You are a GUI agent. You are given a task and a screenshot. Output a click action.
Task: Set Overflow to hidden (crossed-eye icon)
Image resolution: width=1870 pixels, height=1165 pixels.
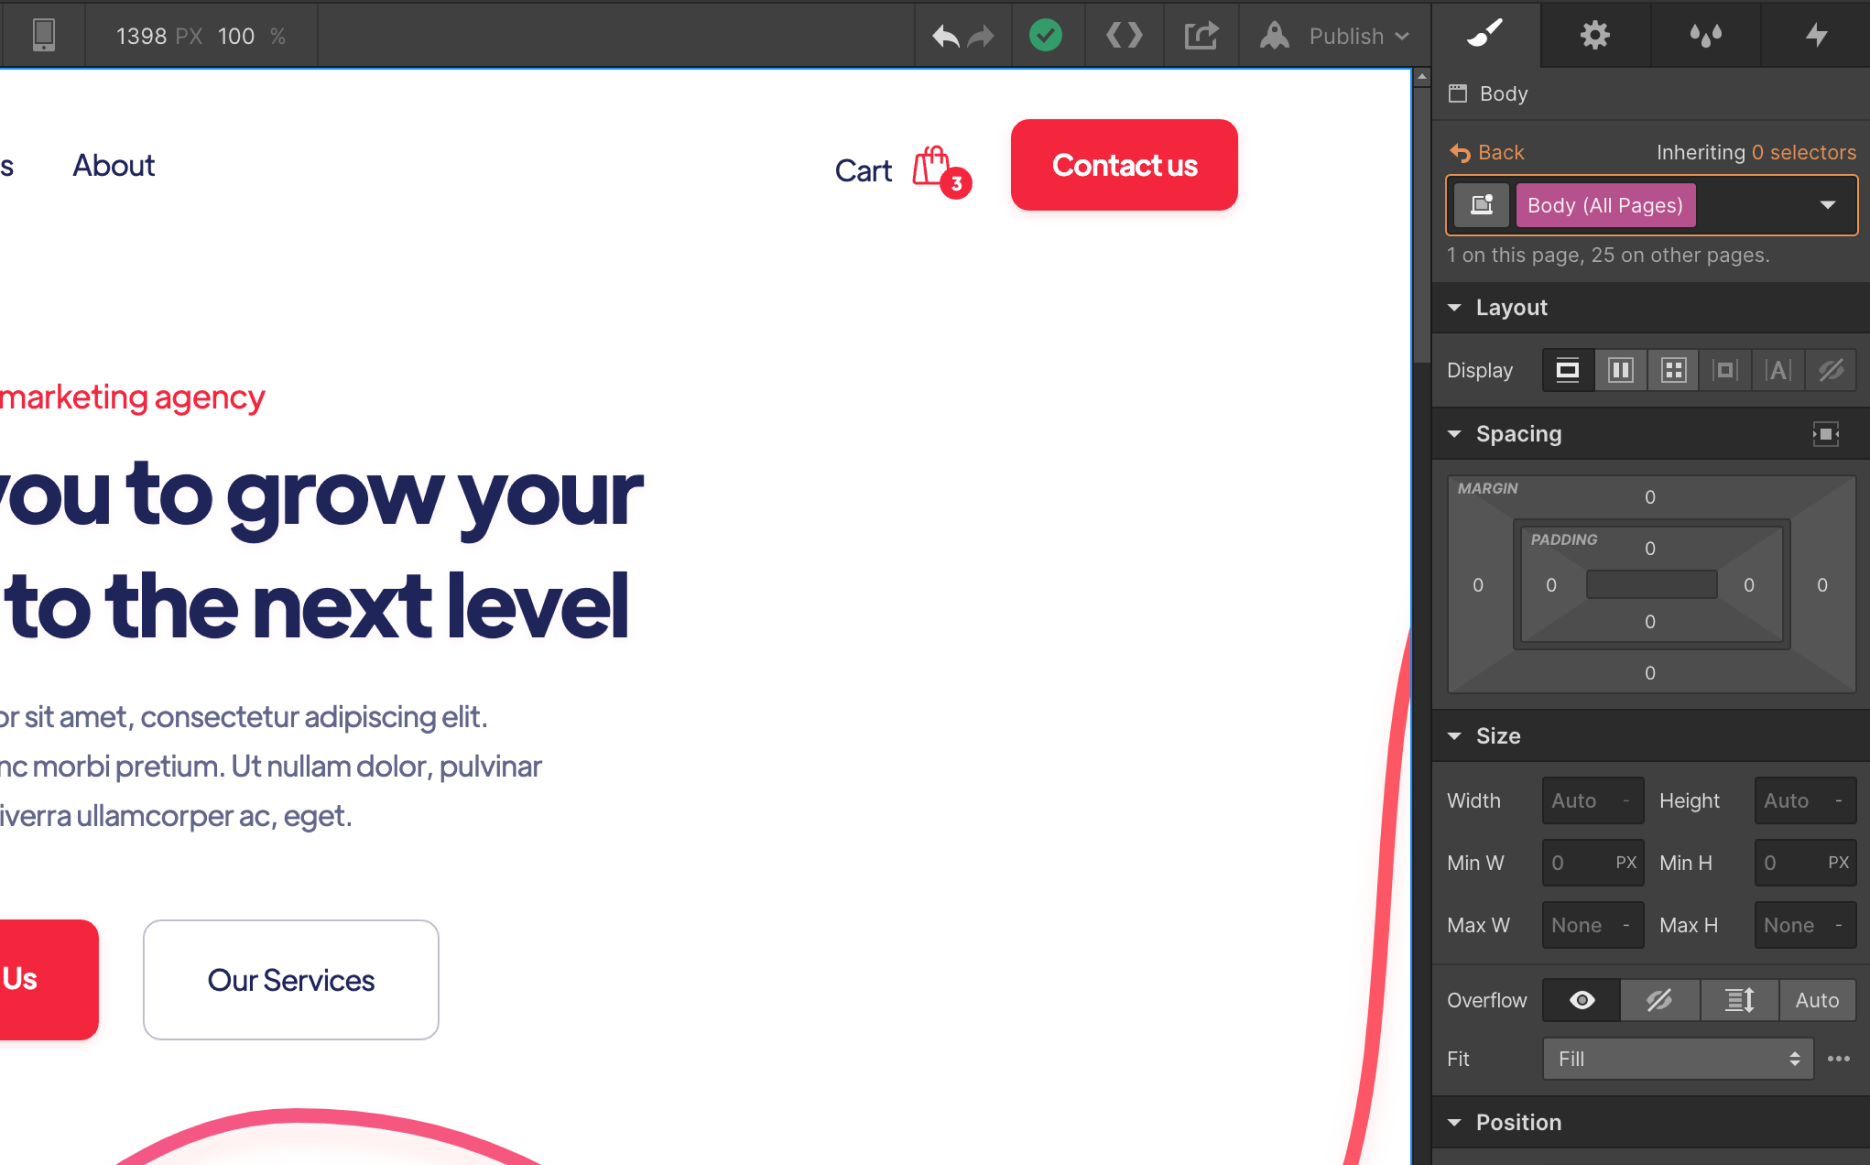pos(1659,999)
